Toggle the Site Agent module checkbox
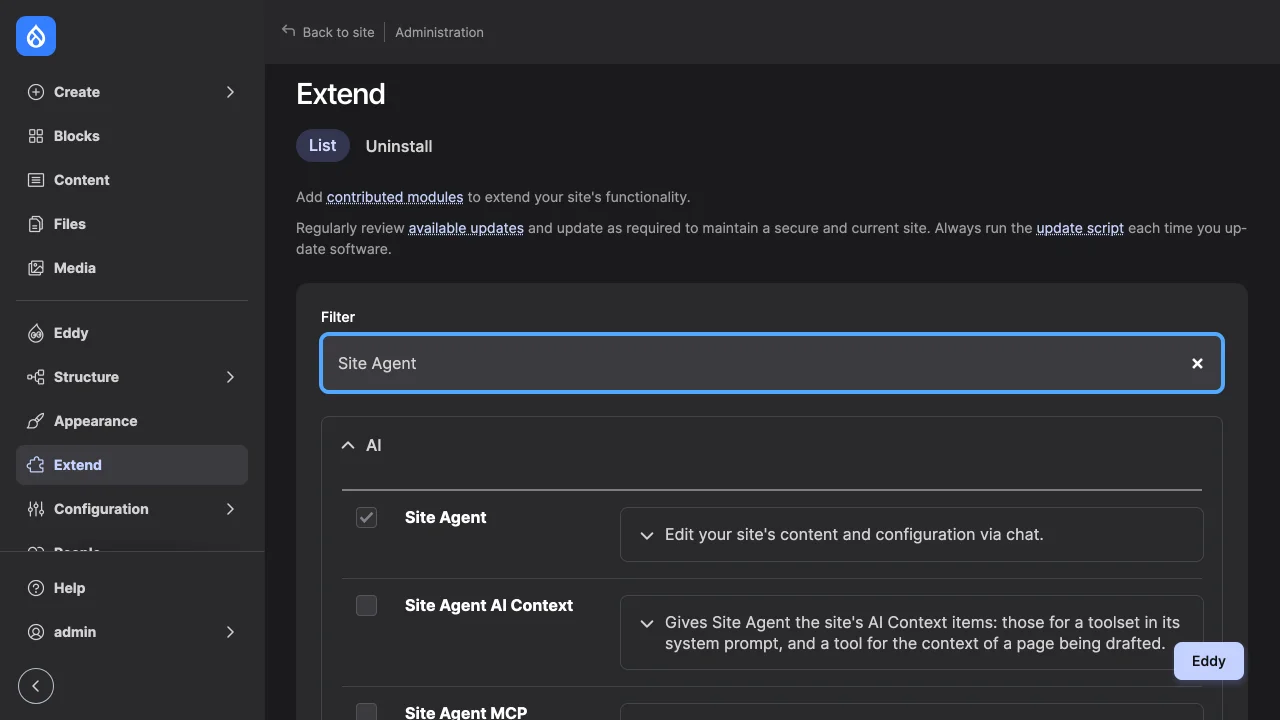Screen dimensions: 1280x720 coord(367,518)
